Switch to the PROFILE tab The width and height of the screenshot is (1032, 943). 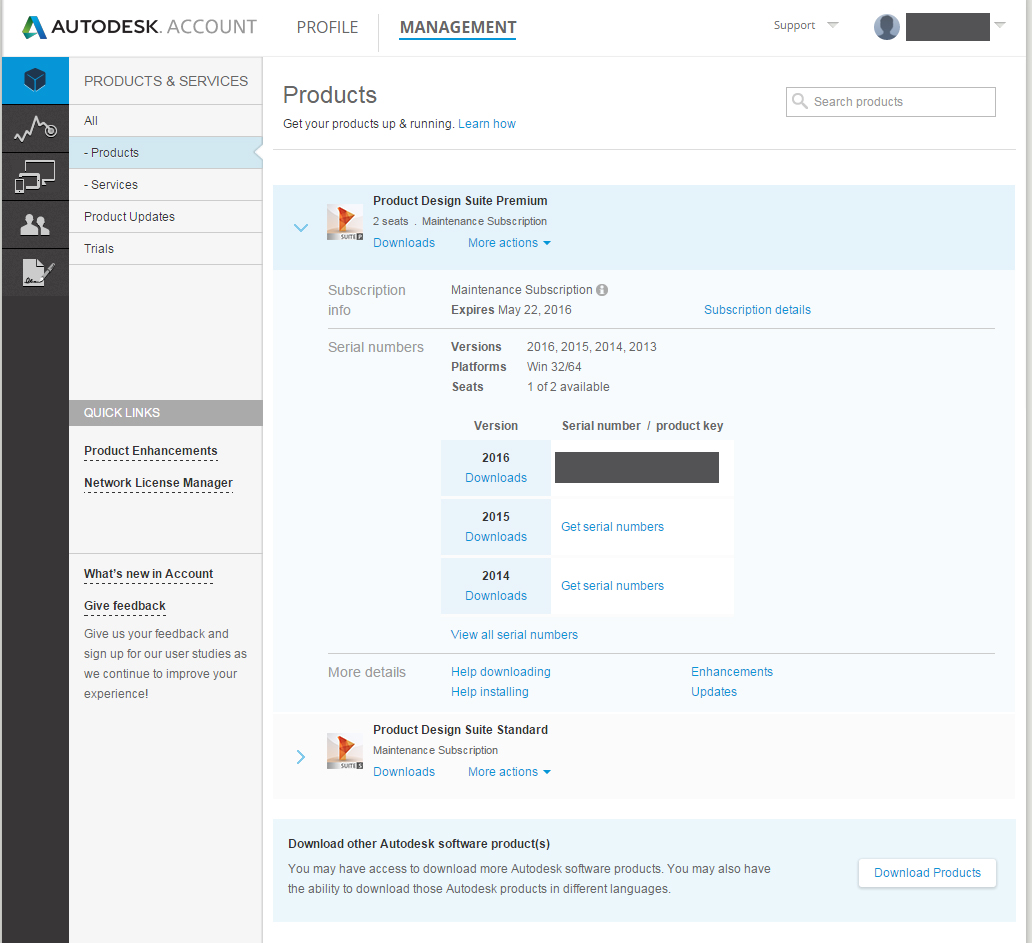click(x=327, y=28)
